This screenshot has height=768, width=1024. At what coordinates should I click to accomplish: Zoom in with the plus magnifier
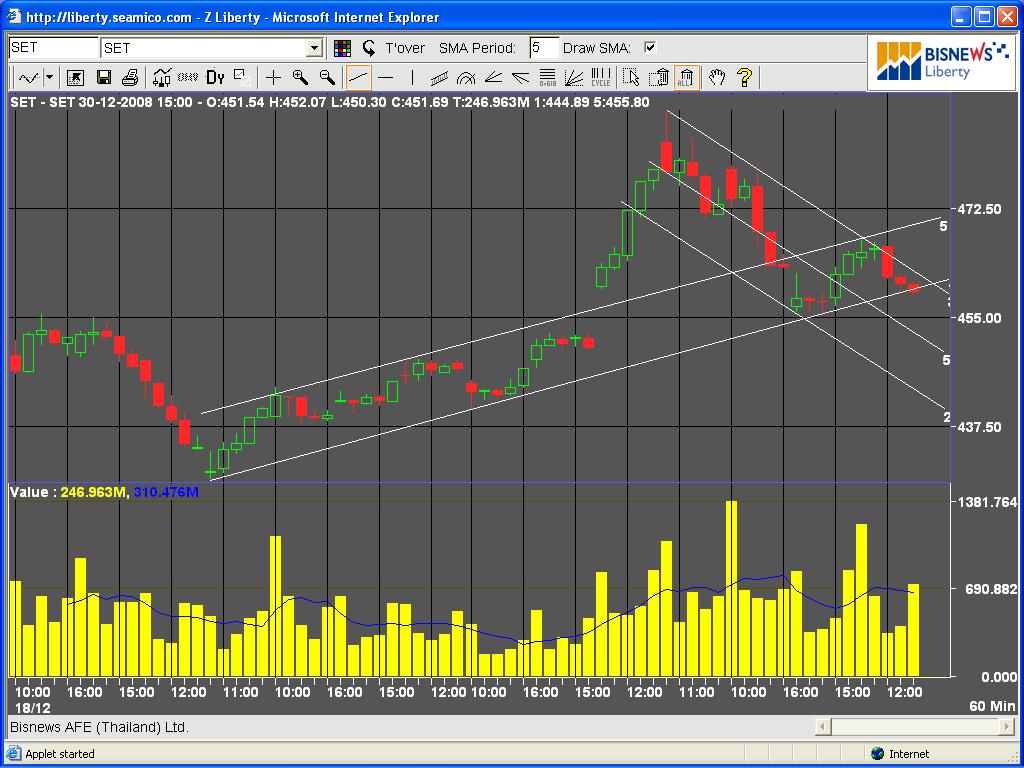[x=300, y=78]
